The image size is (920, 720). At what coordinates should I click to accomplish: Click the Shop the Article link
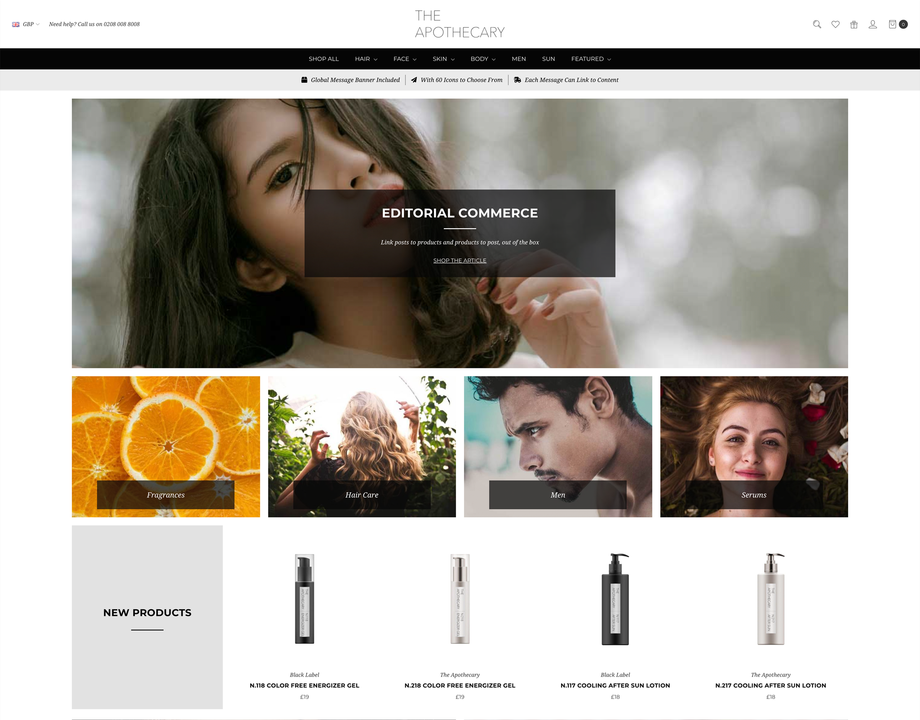(460, 261)
